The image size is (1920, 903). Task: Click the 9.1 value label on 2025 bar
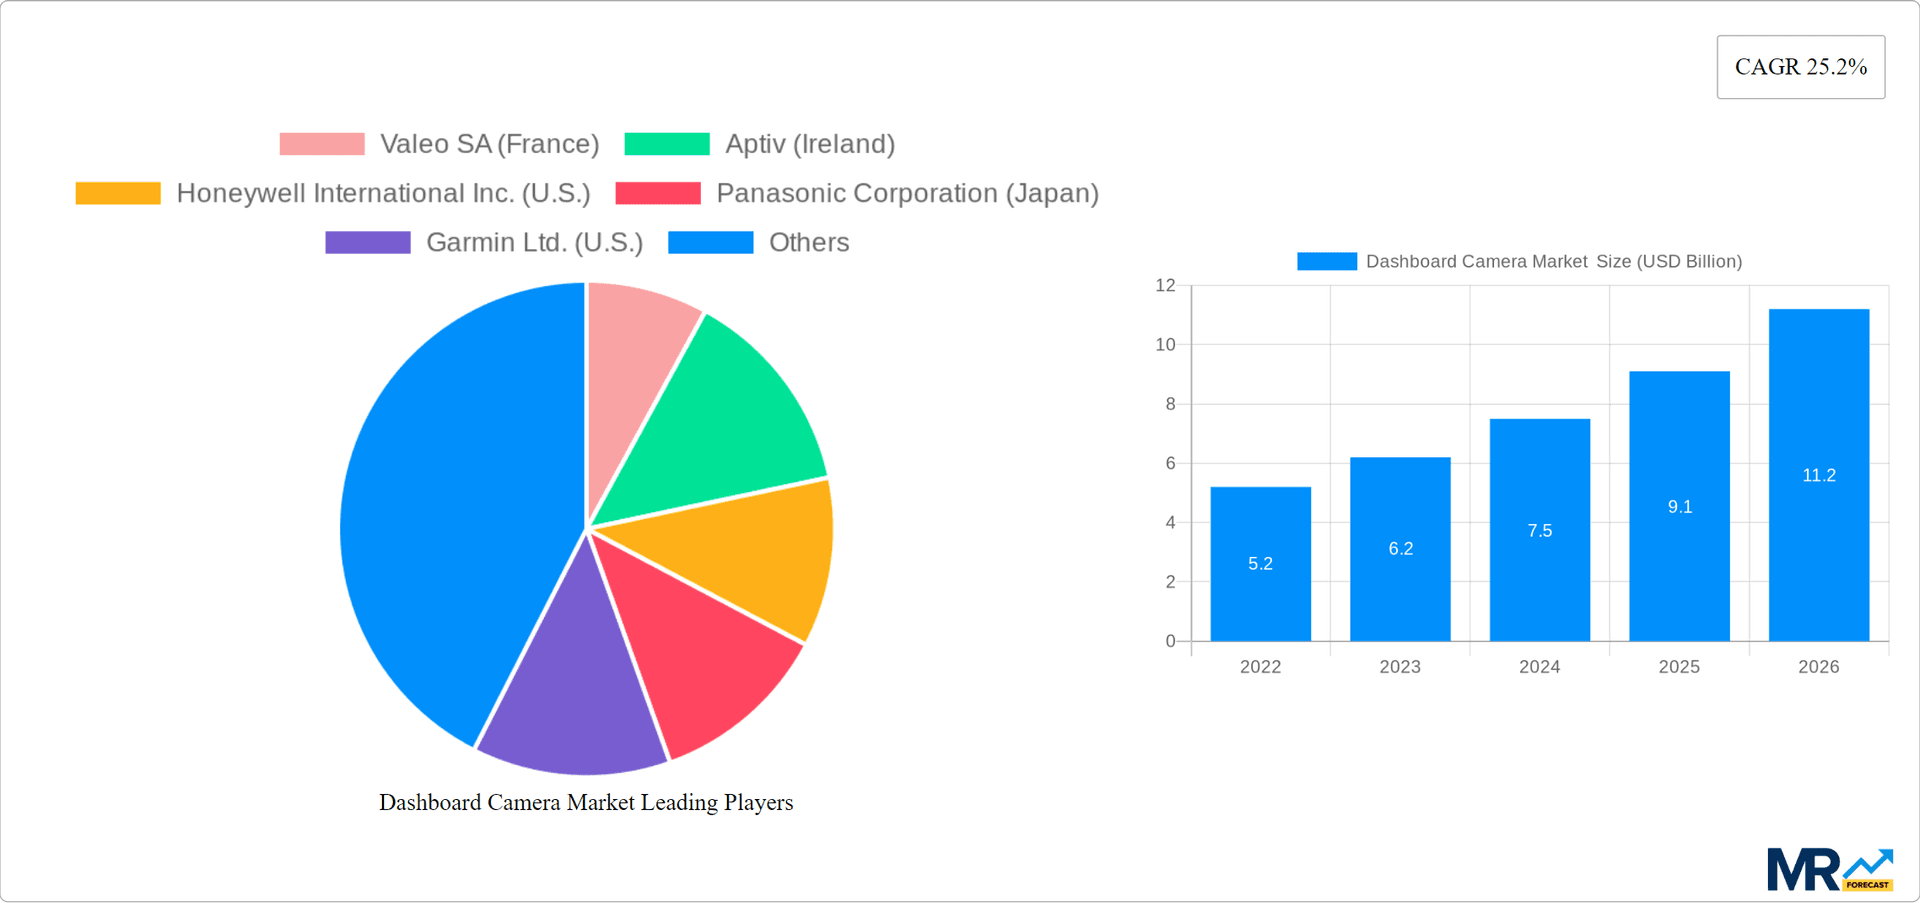click(x=1679, y=507)
